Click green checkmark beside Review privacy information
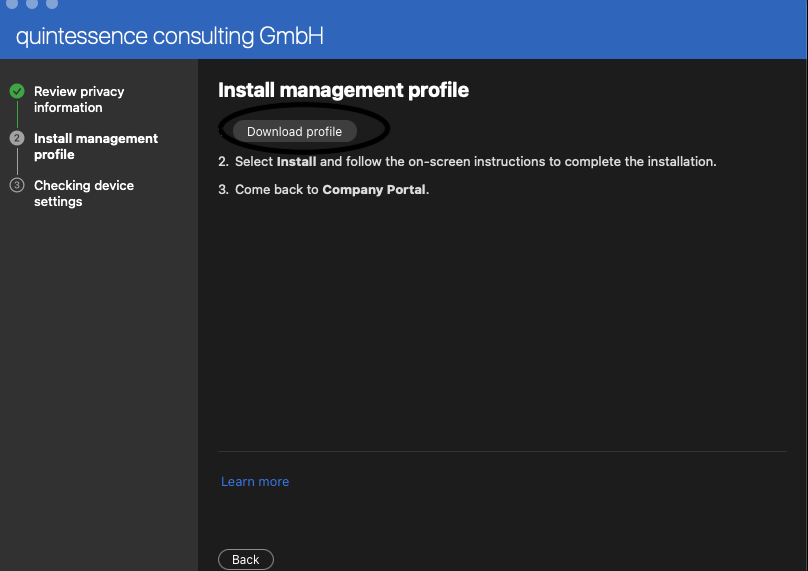This screenshot has width=808, height=571. pos(17,91)
